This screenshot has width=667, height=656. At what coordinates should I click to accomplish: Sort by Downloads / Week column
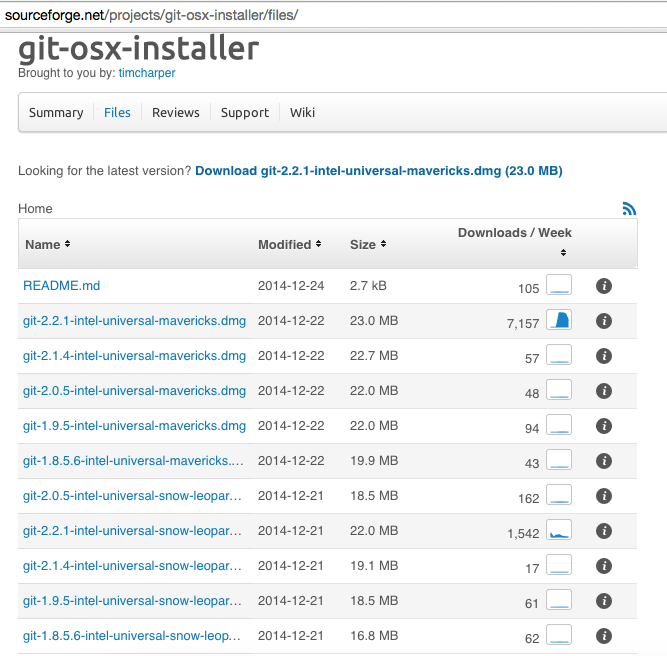point(515,233)
